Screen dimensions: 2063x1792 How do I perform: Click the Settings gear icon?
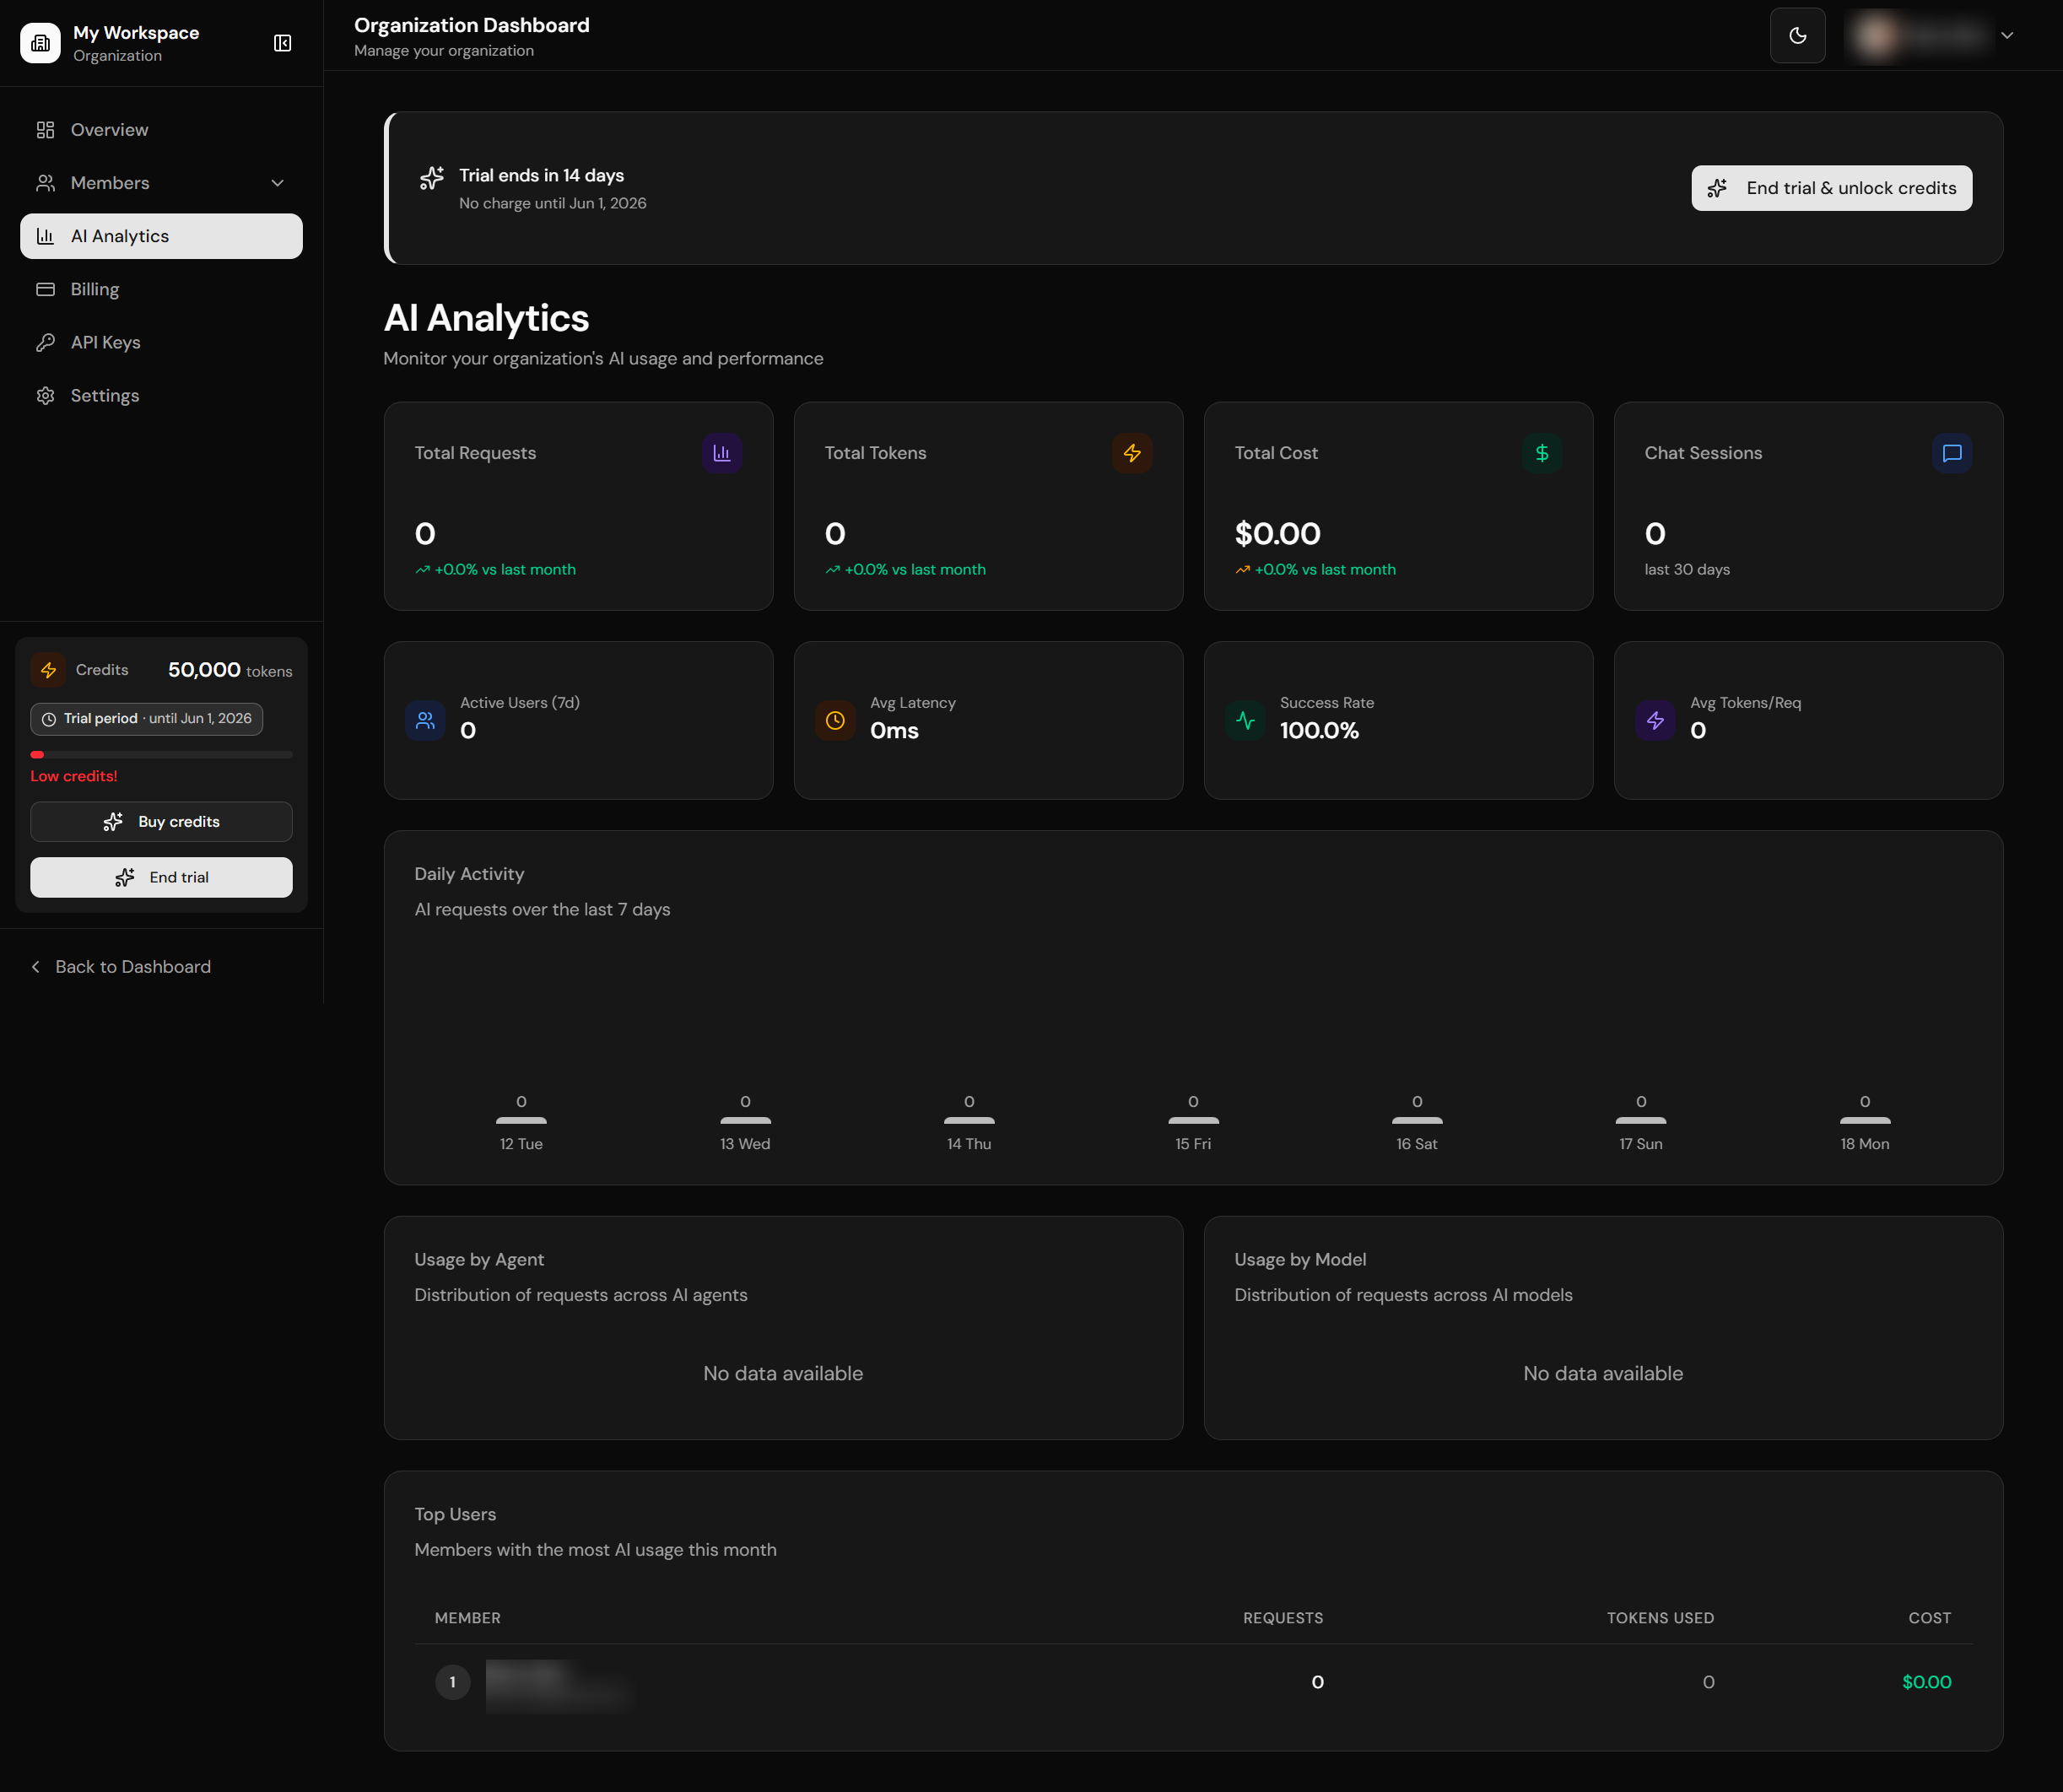pyautogui.click(x=45, y=395)
